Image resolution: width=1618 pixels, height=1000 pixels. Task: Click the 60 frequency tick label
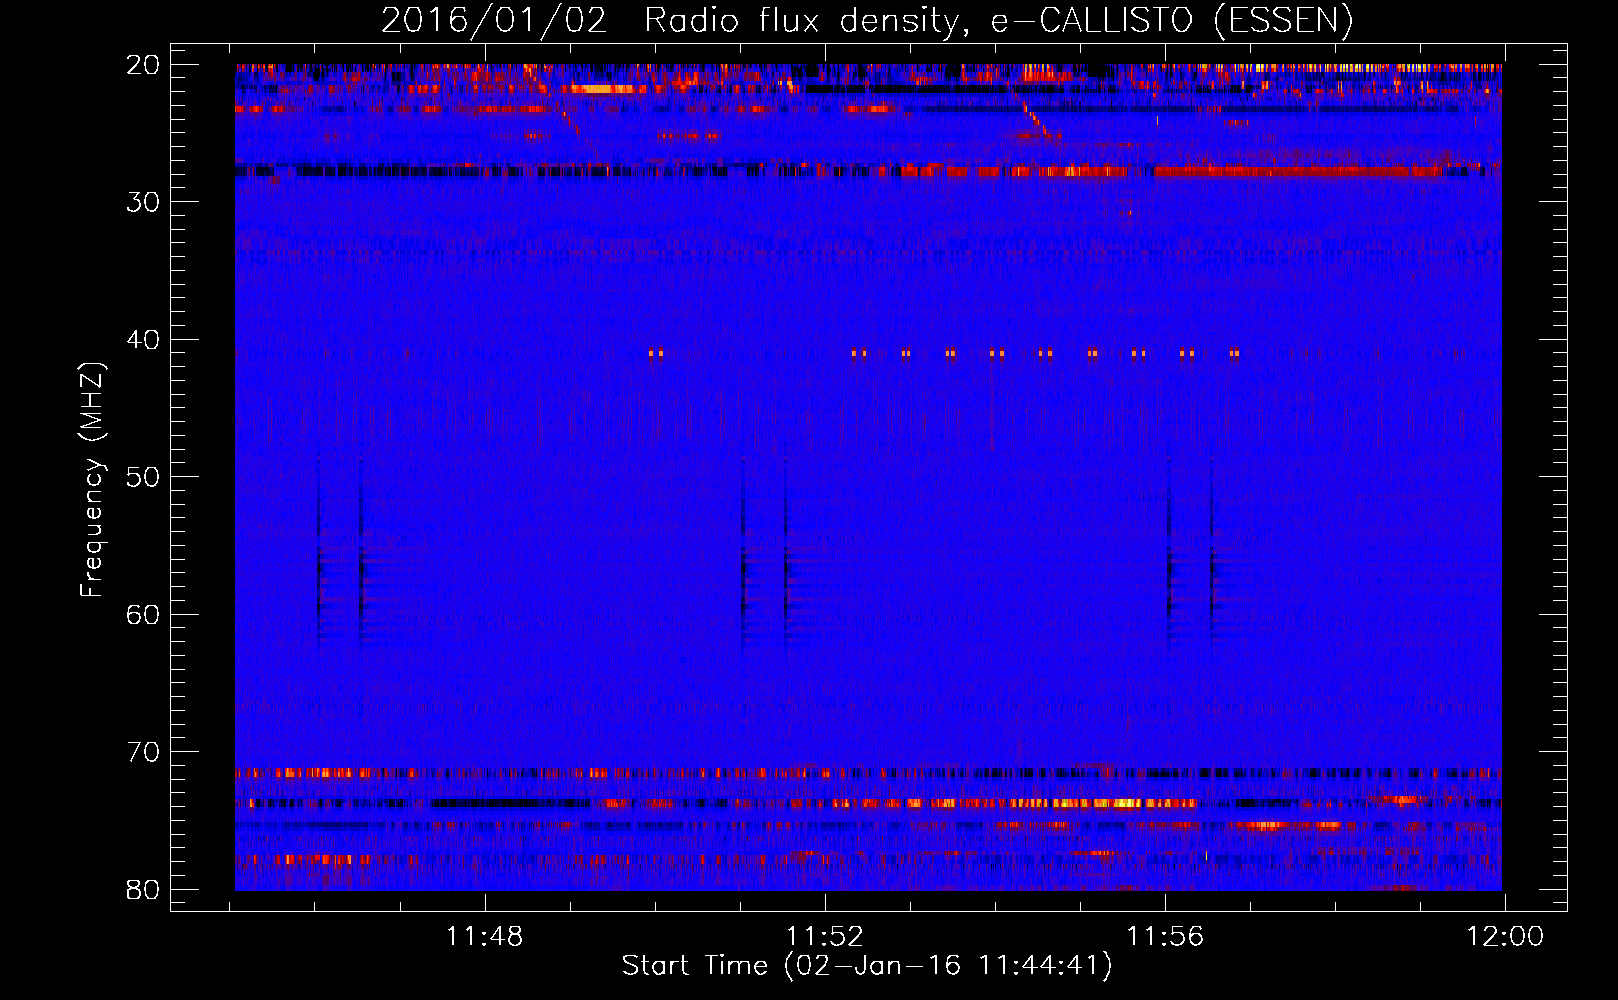click(143, 615)
